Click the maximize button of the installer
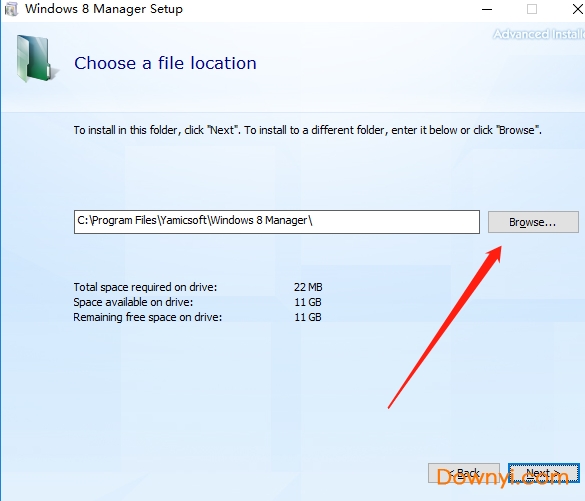585x501 pixels. 532,9
